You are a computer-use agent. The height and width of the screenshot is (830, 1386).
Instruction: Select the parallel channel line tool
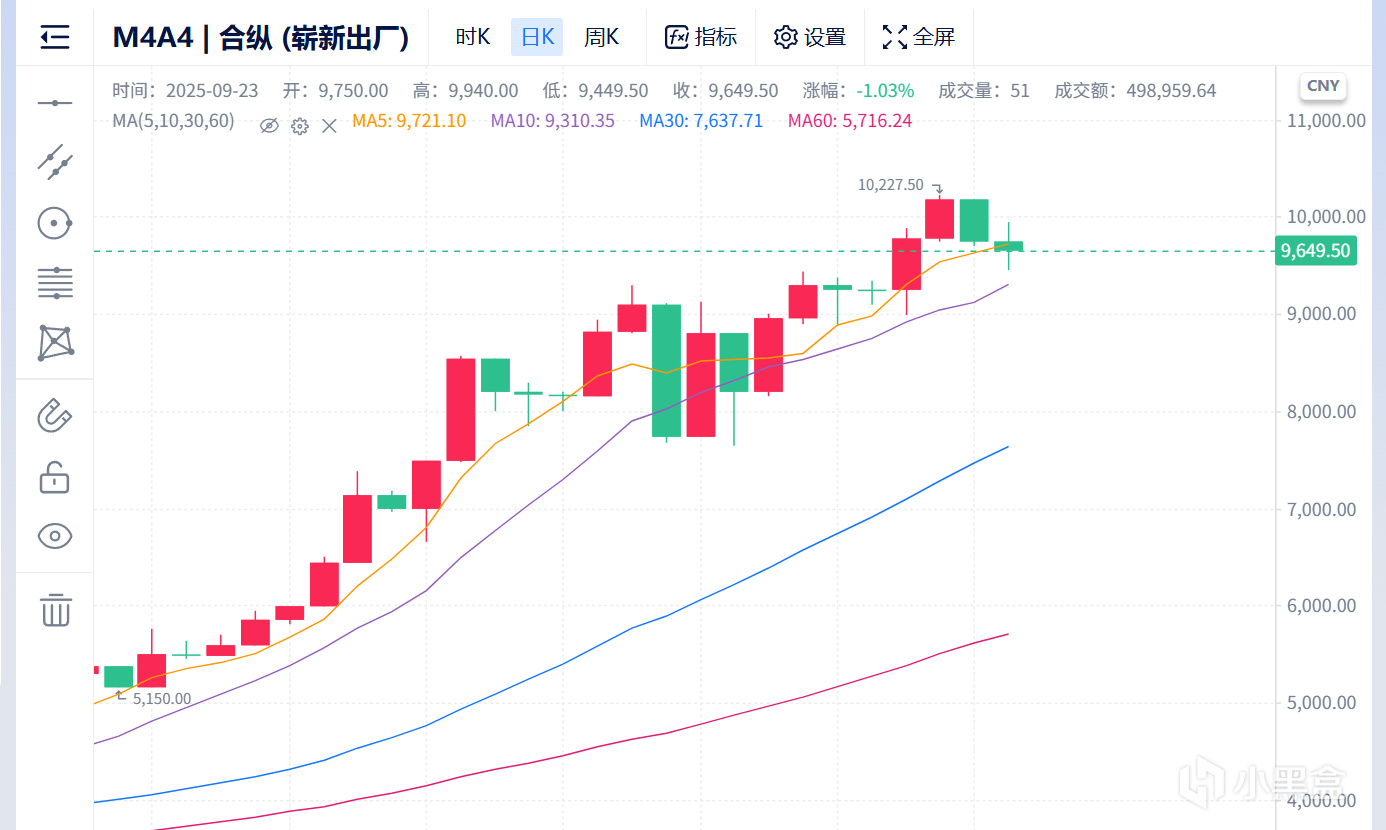[x=55, y=162]
